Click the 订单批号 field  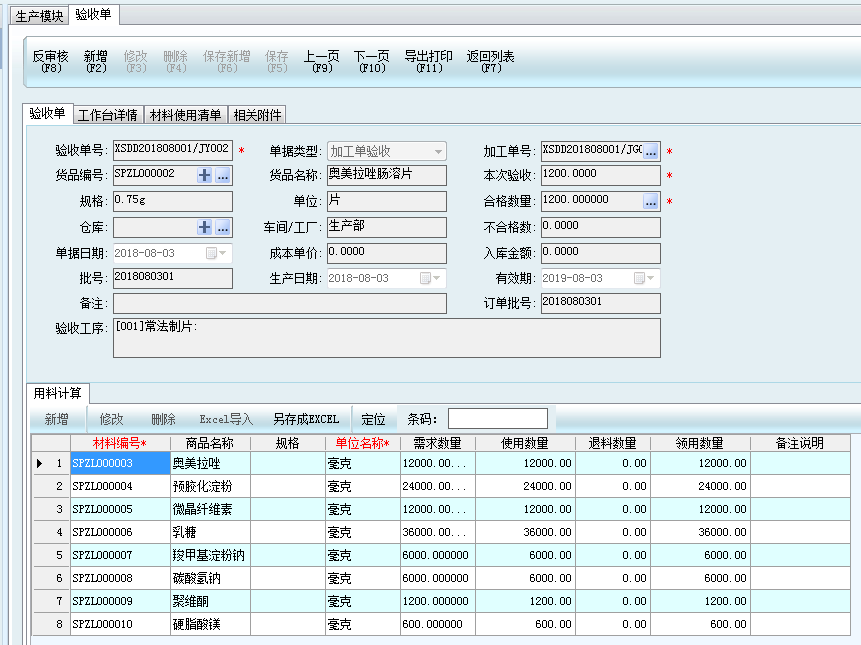601,304
